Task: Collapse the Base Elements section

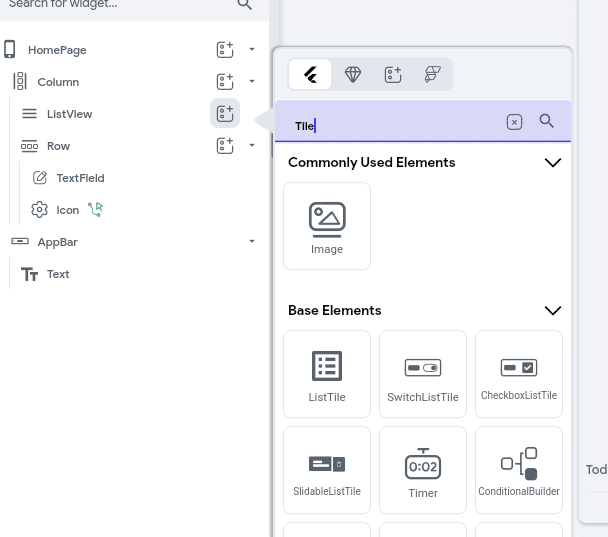Action: (553, 311)
